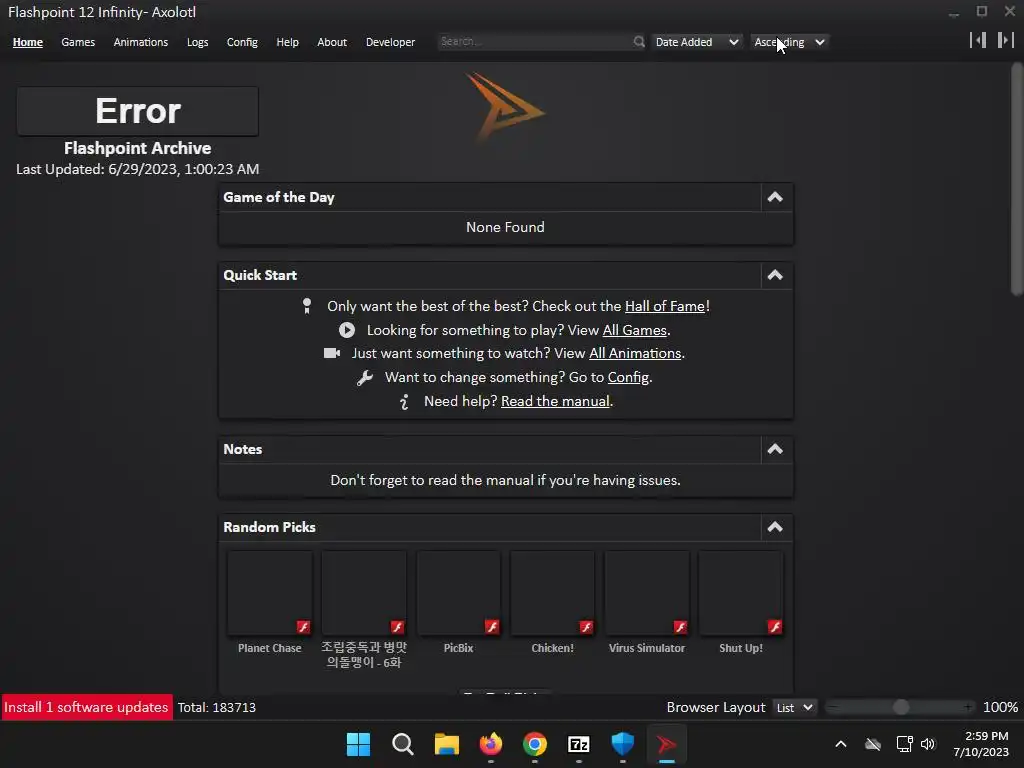Click the All Games link

(x=634, y=330)
